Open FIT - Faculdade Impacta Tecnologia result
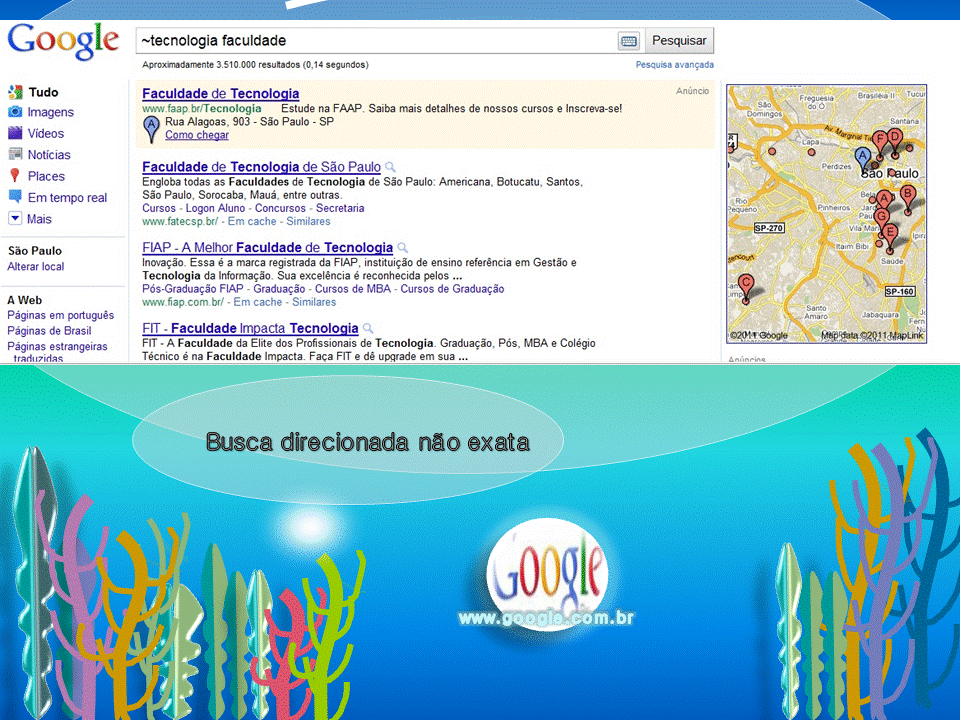This screenshot has width=960, height=720. click(250, 328)
